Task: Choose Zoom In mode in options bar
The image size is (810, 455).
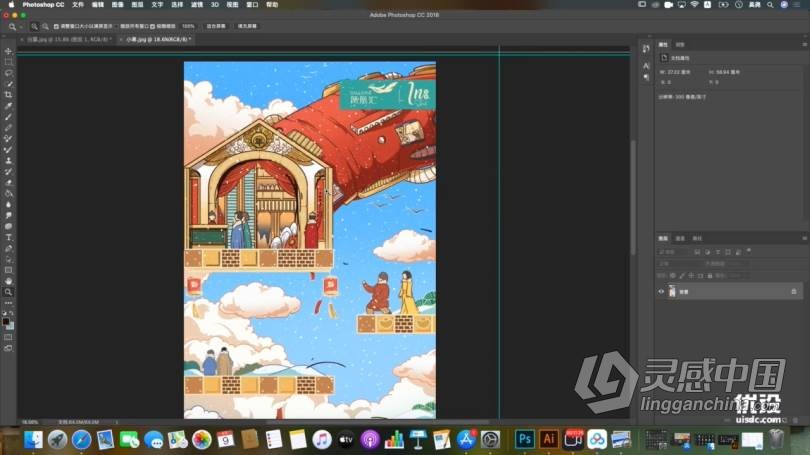Action: pyautogui.click(x=34, y=26)
